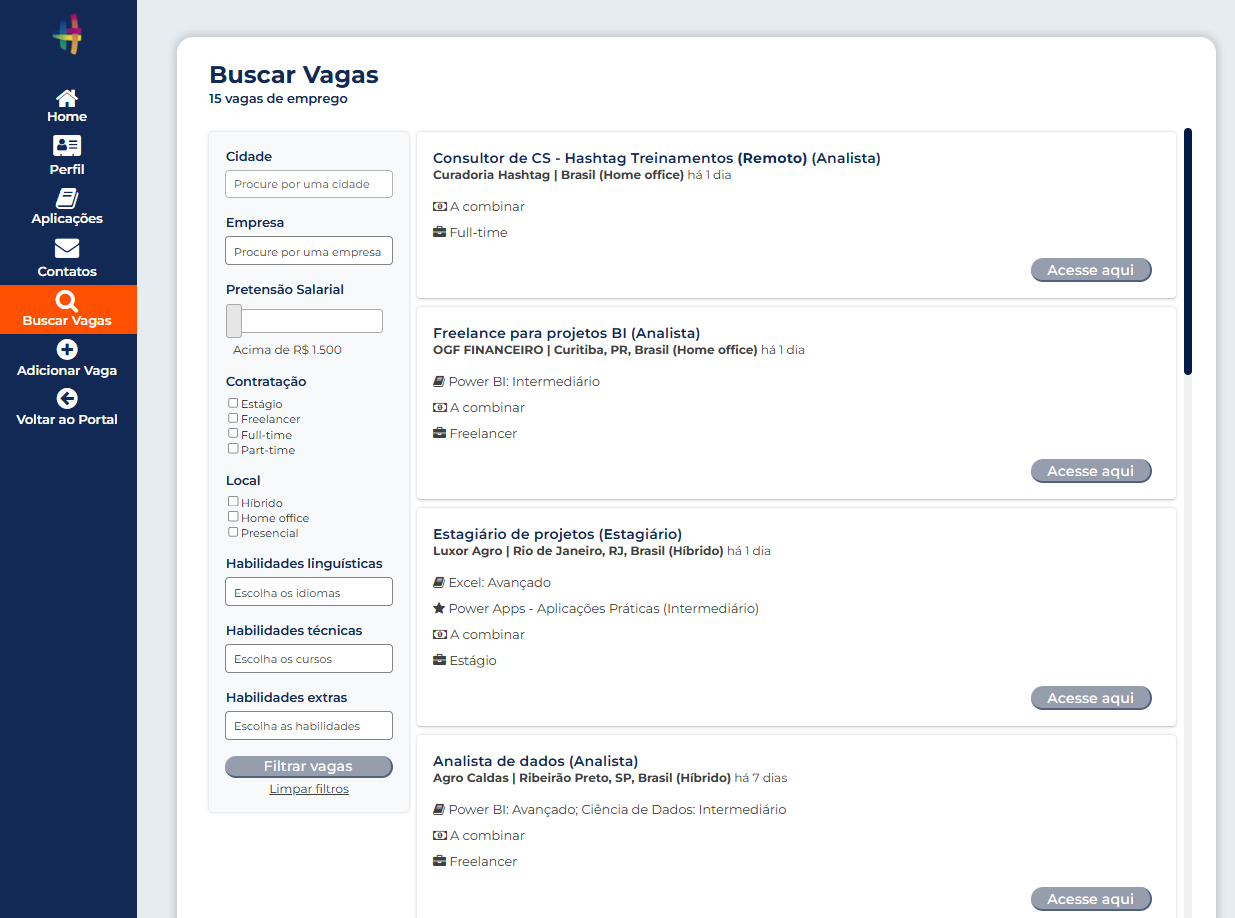The image size is (1235, 918).
Task: Click the Voltar ao Portal arrow icon
Action: [x=67, y=398]
